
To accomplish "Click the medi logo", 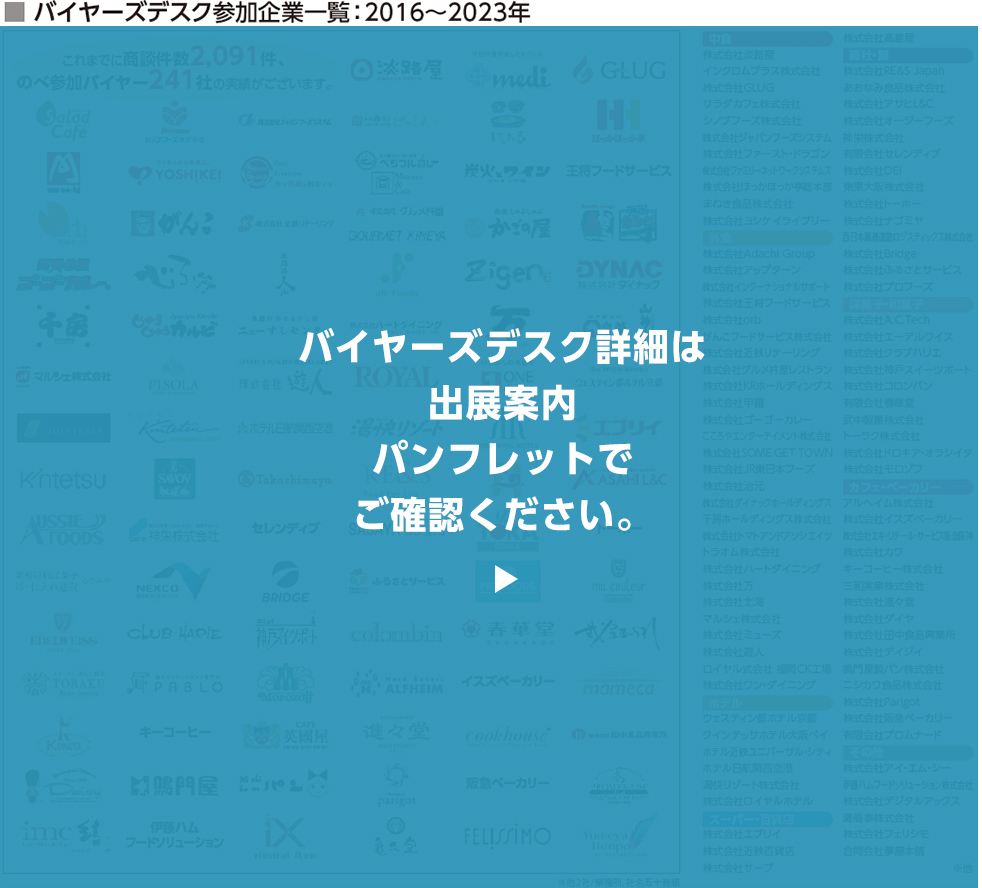I will tap(508, 72).
